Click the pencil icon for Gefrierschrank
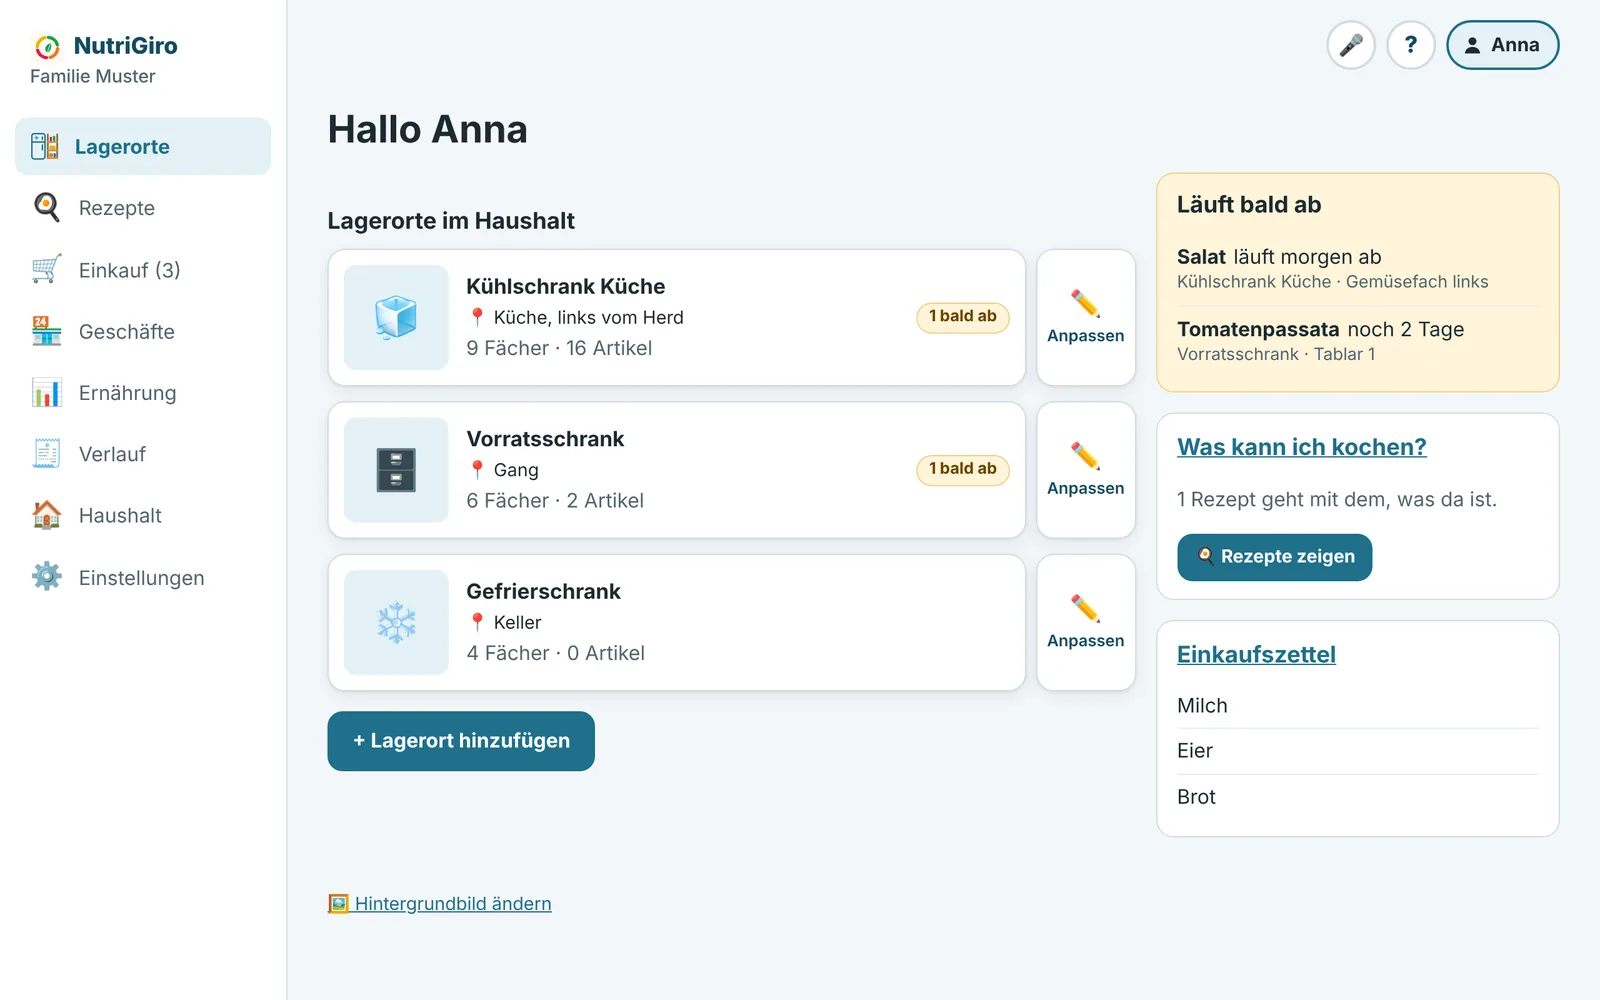The height and width of the screenshot is (1000, 1600). coord(1085,608)
